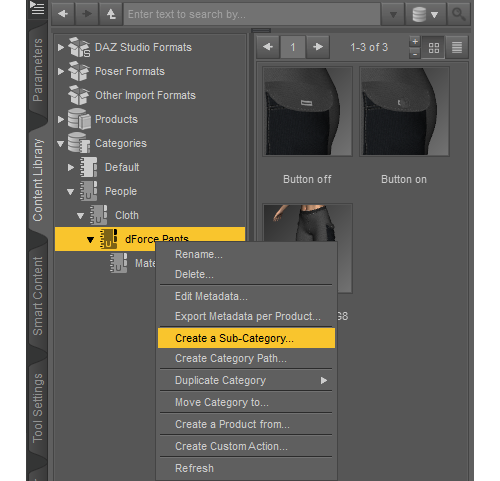The width and height of the screenshot is (500, 481).
Task: Click the magnifier search button
Action: tap(459, 14)
